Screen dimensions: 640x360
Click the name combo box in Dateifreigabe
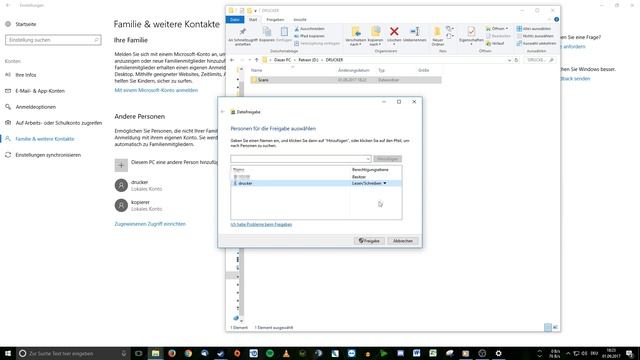pos(300,159)
